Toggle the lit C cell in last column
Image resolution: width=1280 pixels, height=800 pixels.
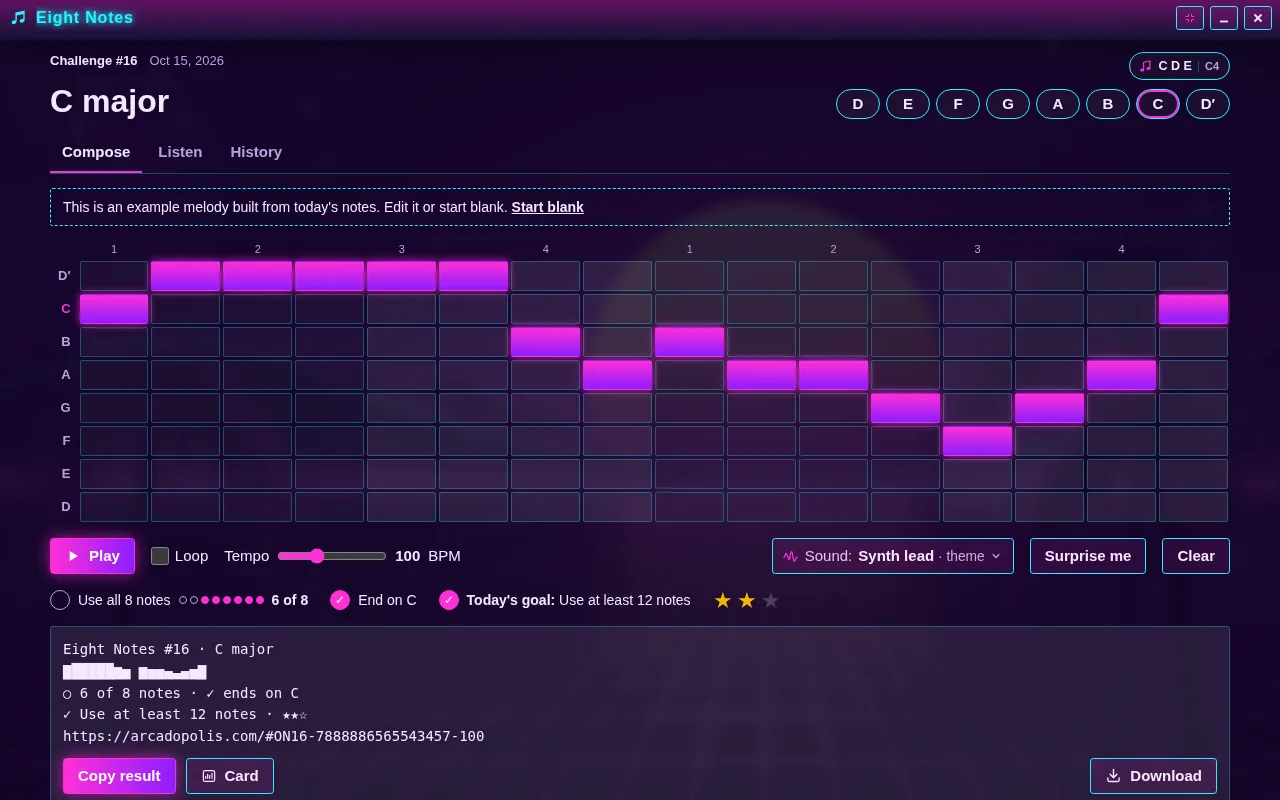point(1194,309)
